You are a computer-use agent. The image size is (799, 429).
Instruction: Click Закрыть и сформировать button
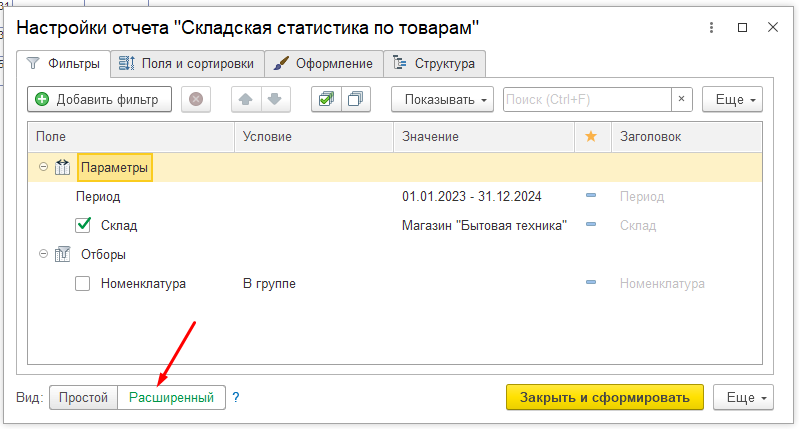pos(605,397)
